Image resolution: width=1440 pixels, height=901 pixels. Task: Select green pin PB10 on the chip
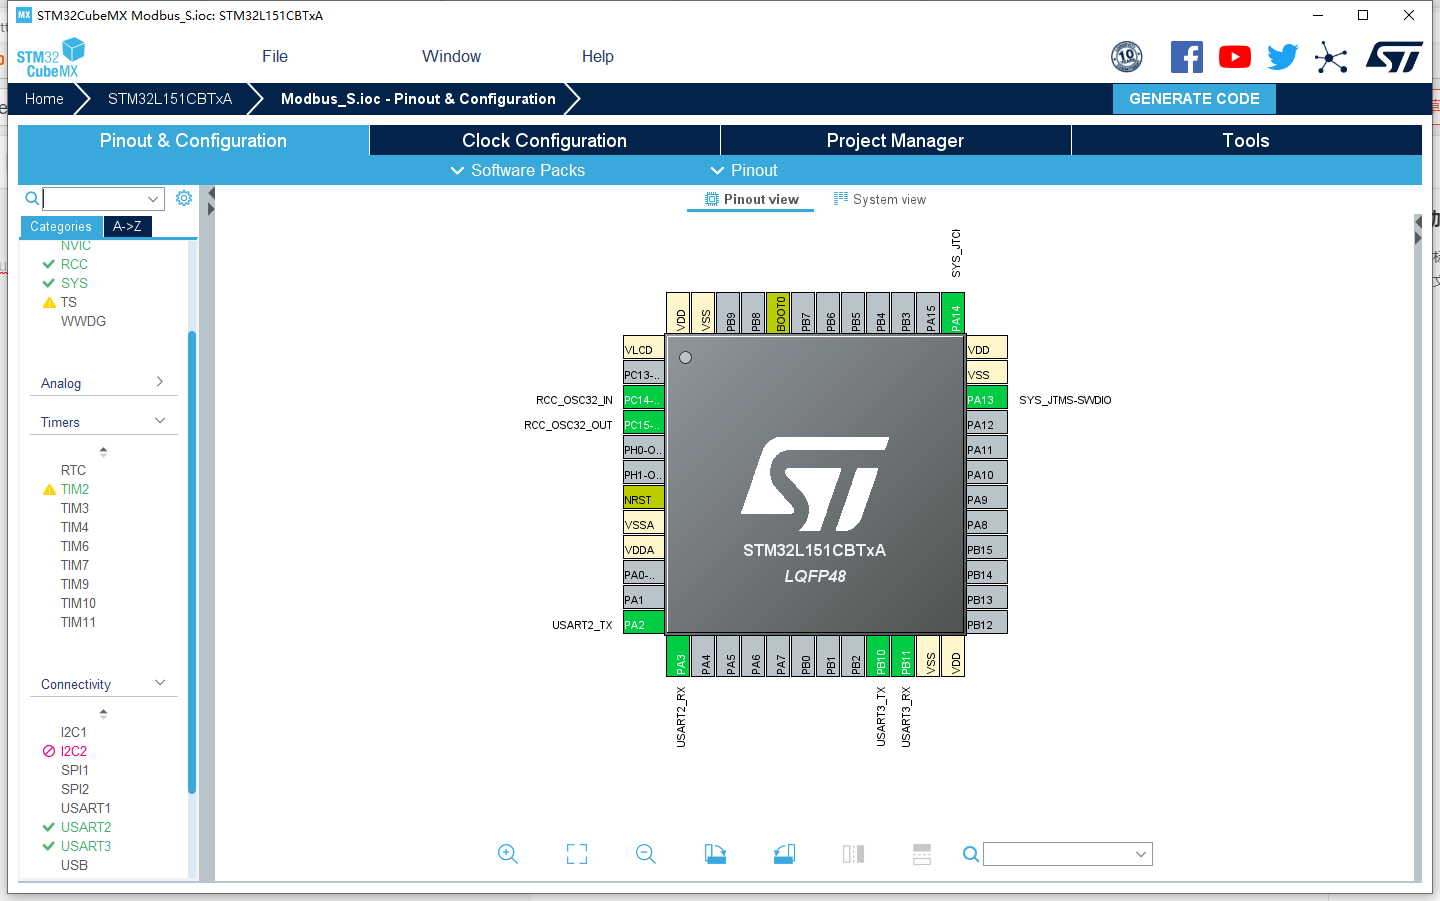click(878, 656)
